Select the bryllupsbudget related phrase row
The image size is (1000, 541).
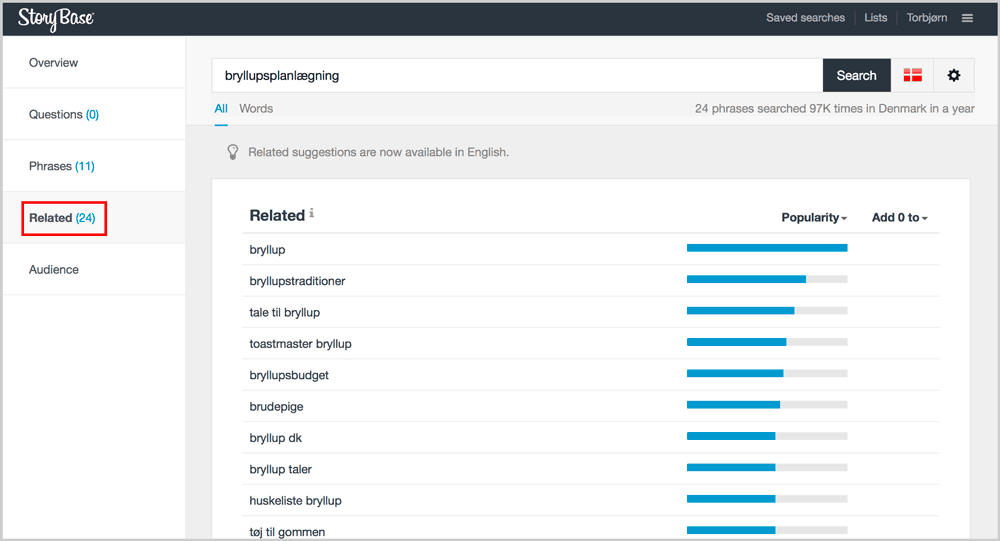[591, 375]
